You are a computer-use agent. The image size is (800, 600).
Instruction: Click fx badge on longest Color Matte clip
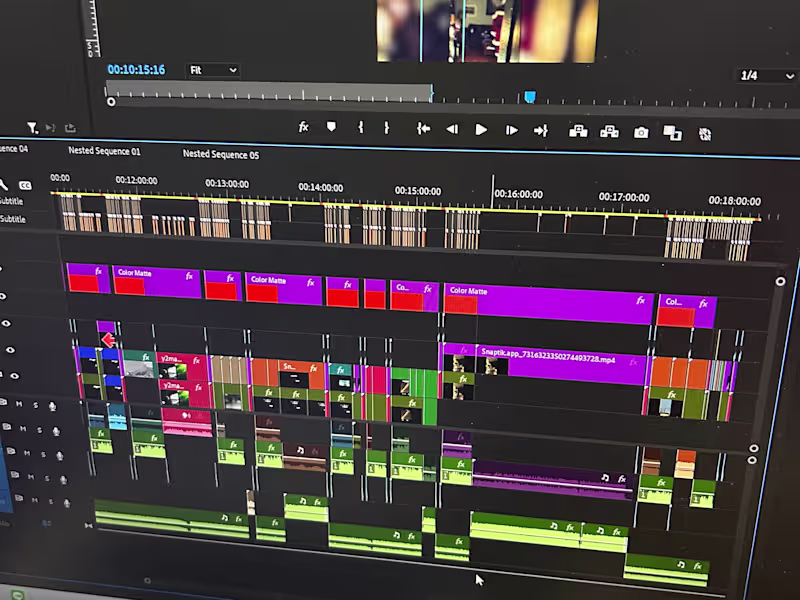pyautogui.click(x=640, y=301)
